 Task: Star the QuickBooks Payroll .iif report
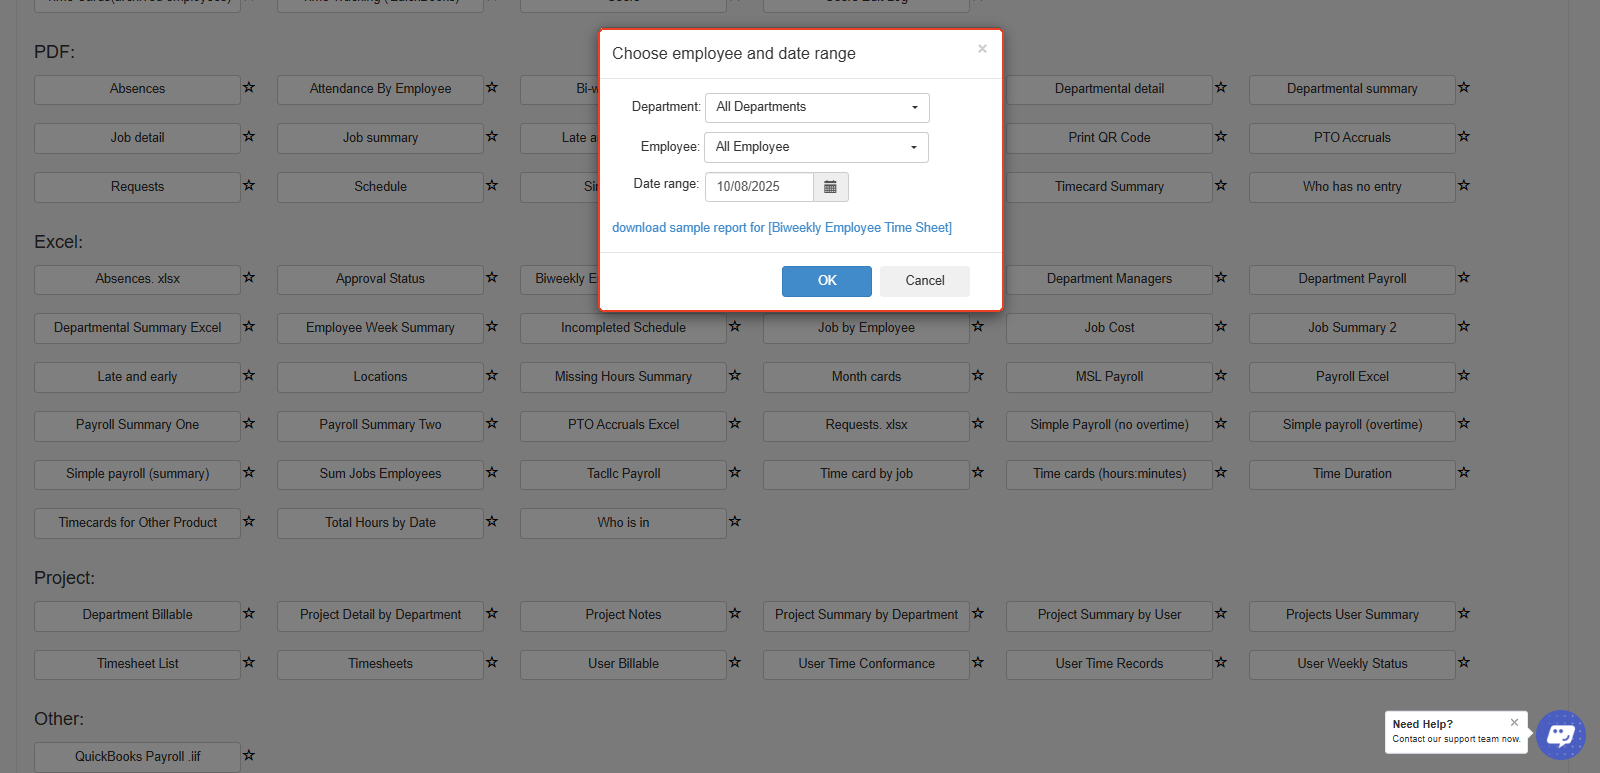point(249,756)
